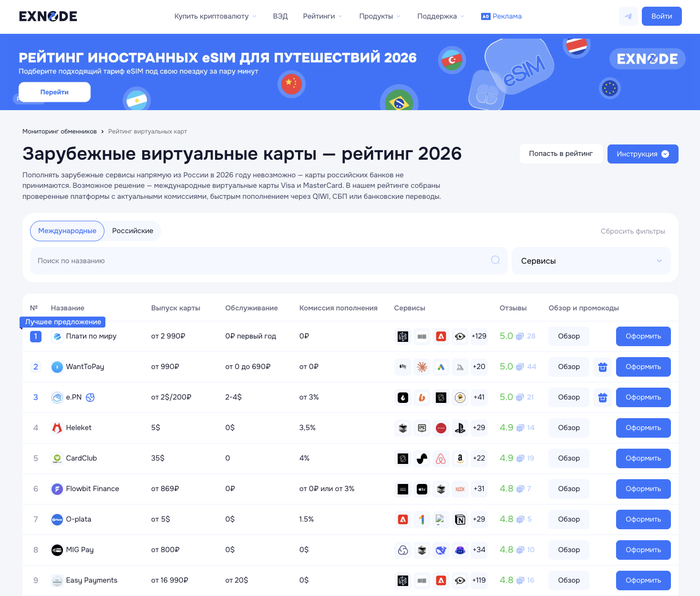Viewport: 700px width, 596px height.
Task: Click the Airbnb service icon in CardClub row
Action: coord(441,458)
